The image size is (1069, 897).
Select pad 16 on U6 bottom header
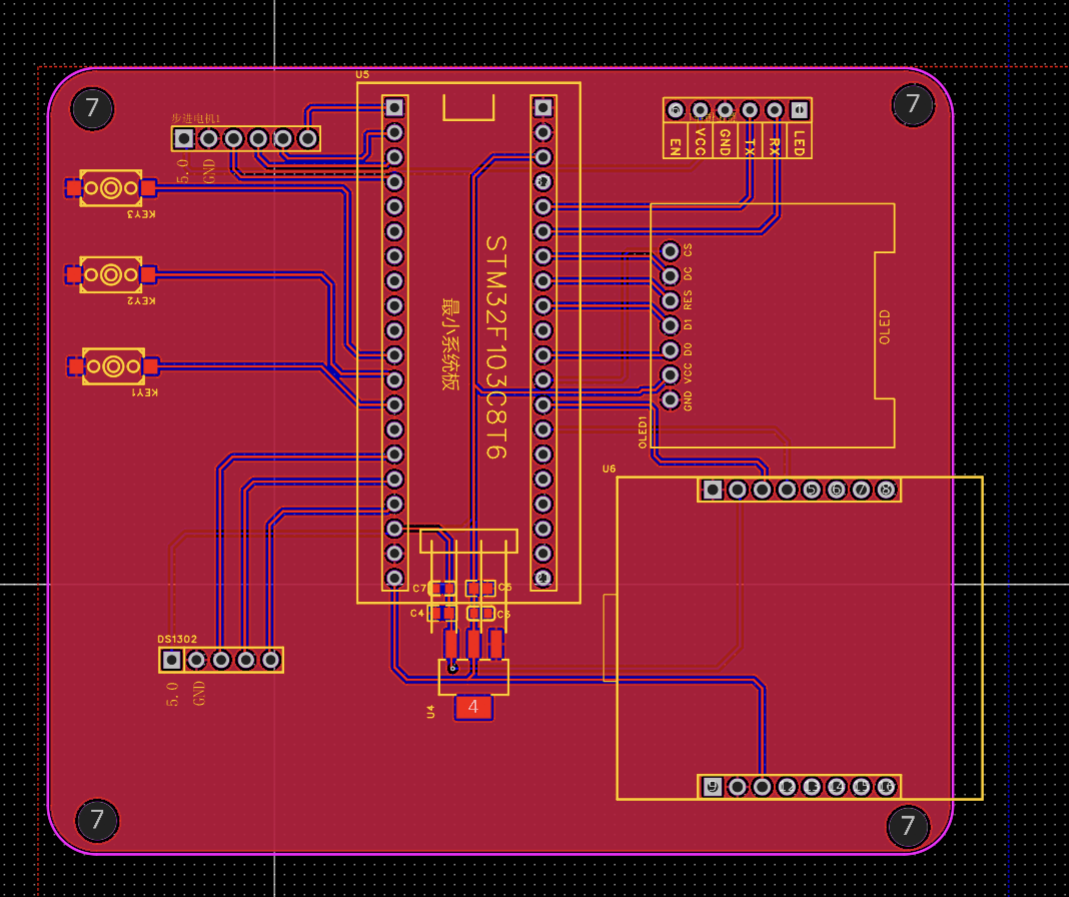click(x=886, y=787)
